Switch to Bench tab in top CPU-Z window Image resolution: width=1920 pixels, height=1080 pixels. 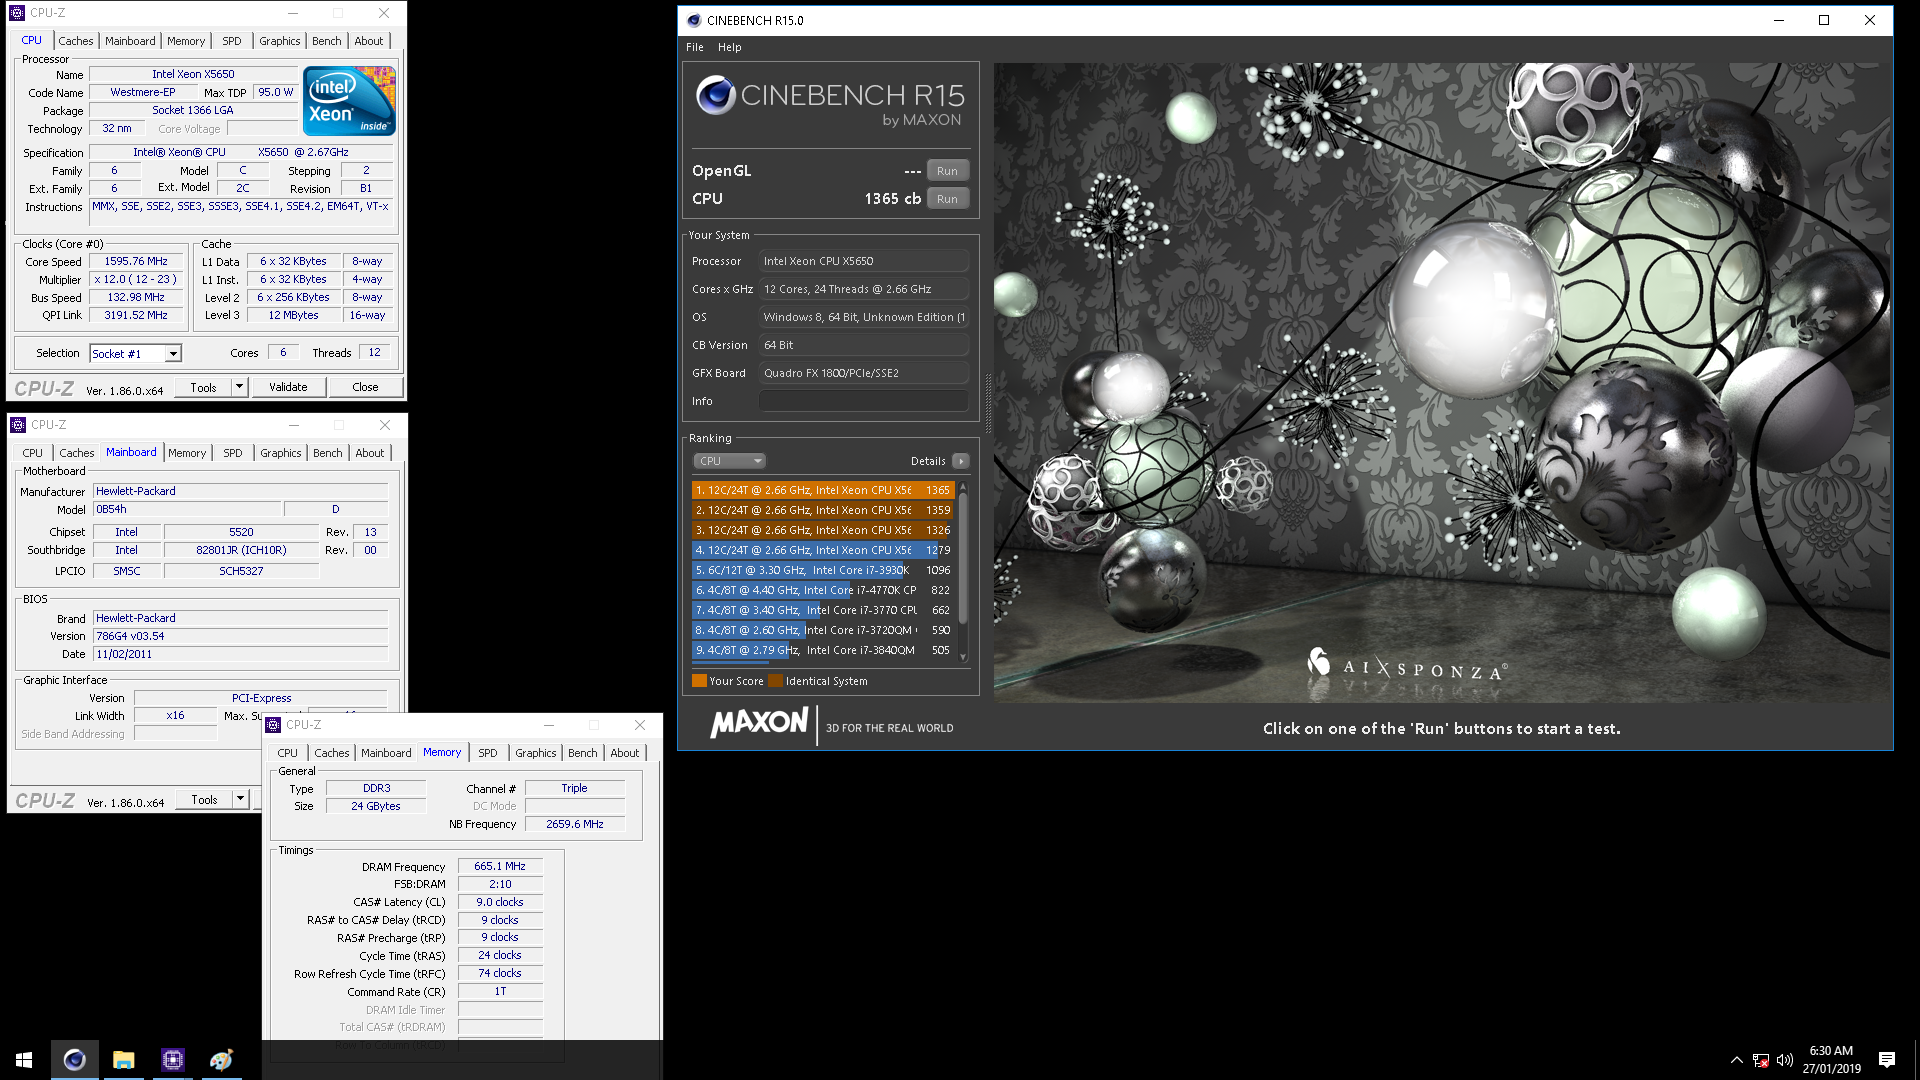[x=326, y=41]
